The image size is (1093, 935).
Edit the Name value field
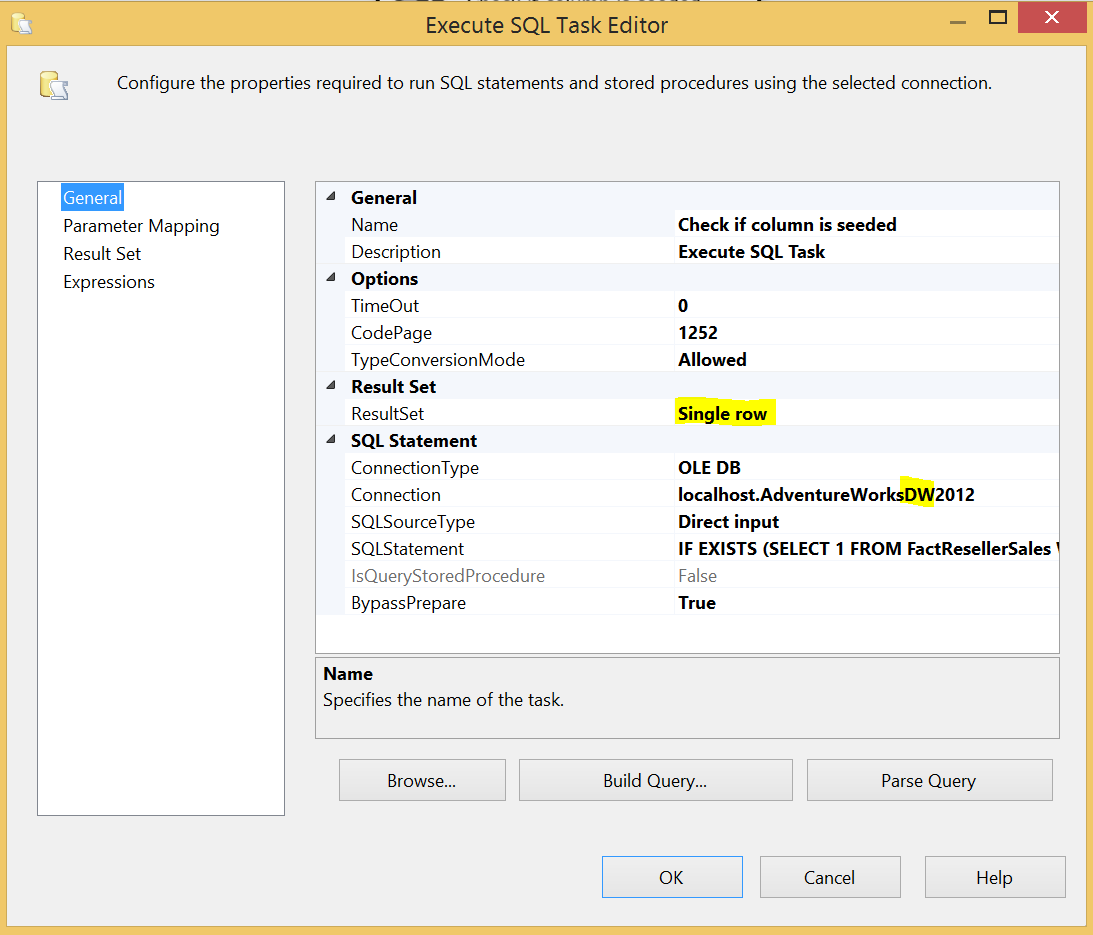tap(787, 225)
